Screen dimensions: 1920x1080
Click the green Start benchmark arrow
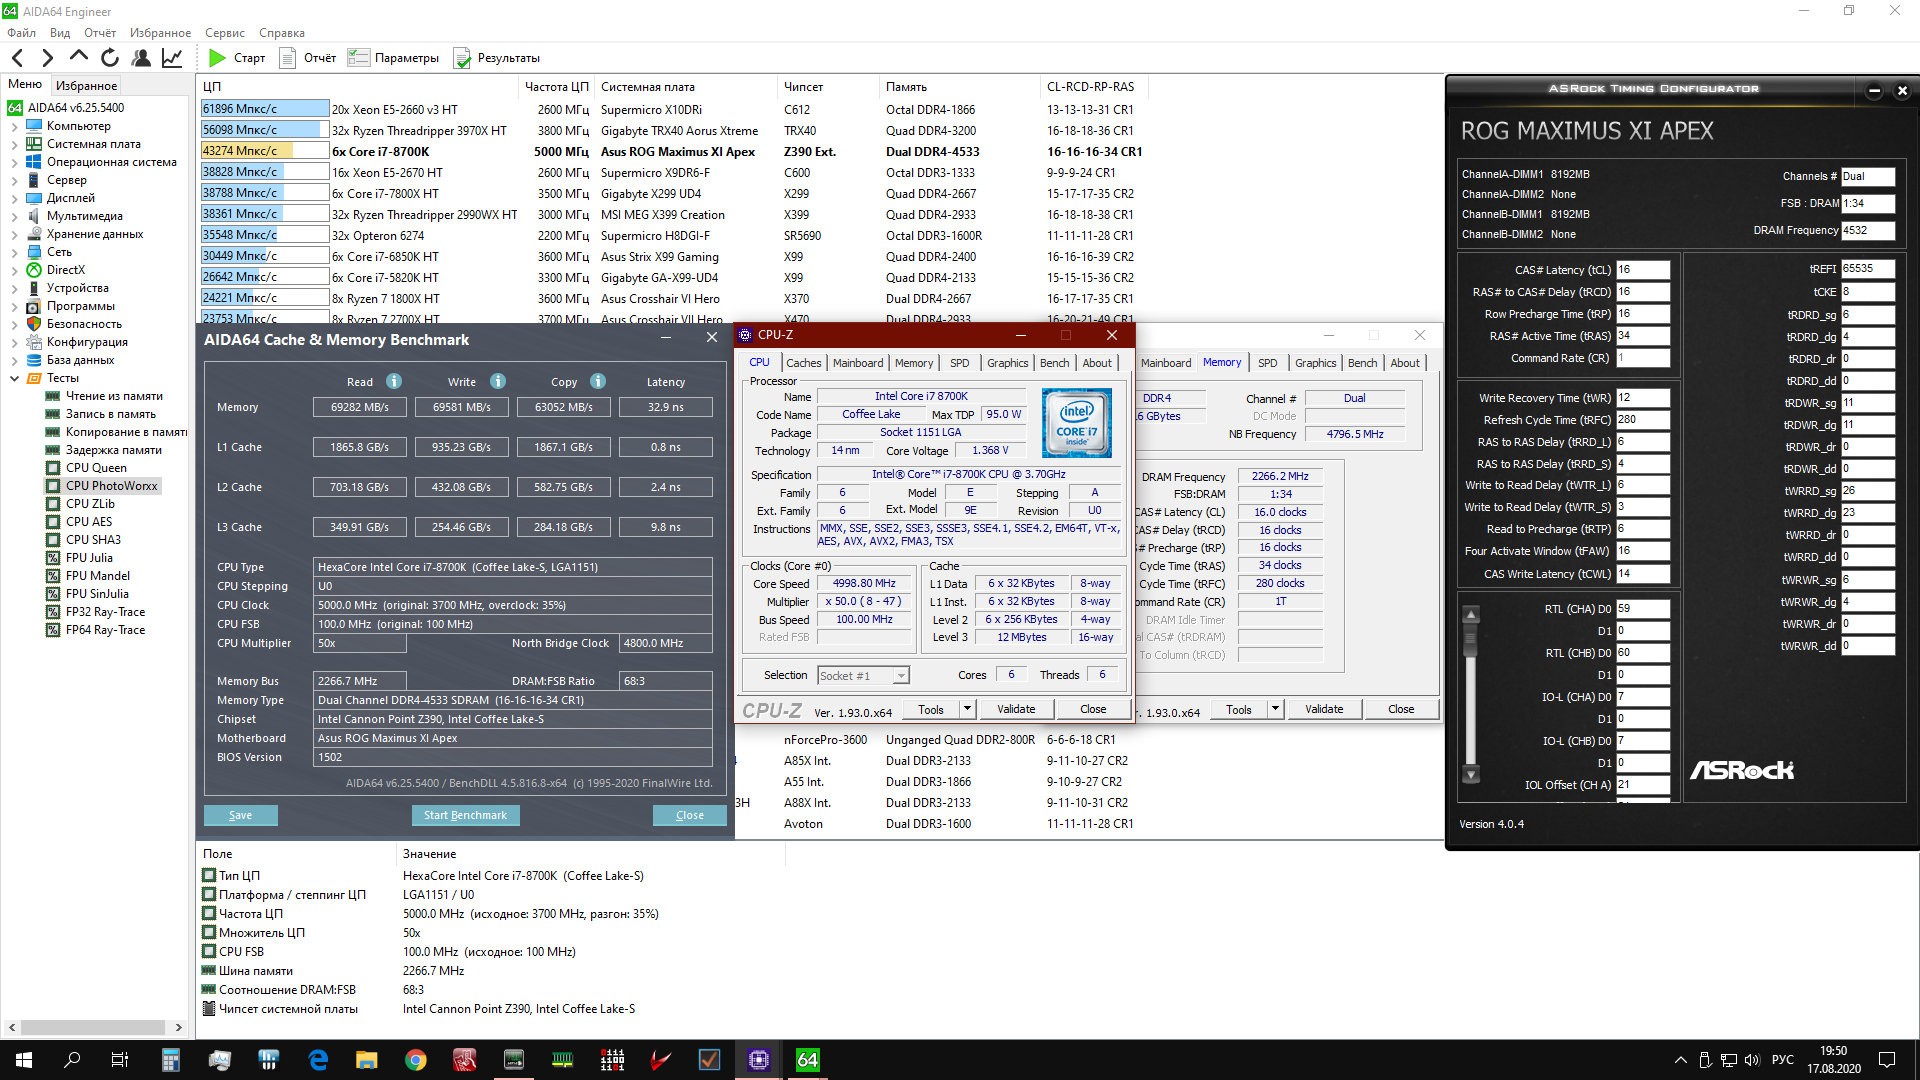pyautogui.click(x=217, y=58)
